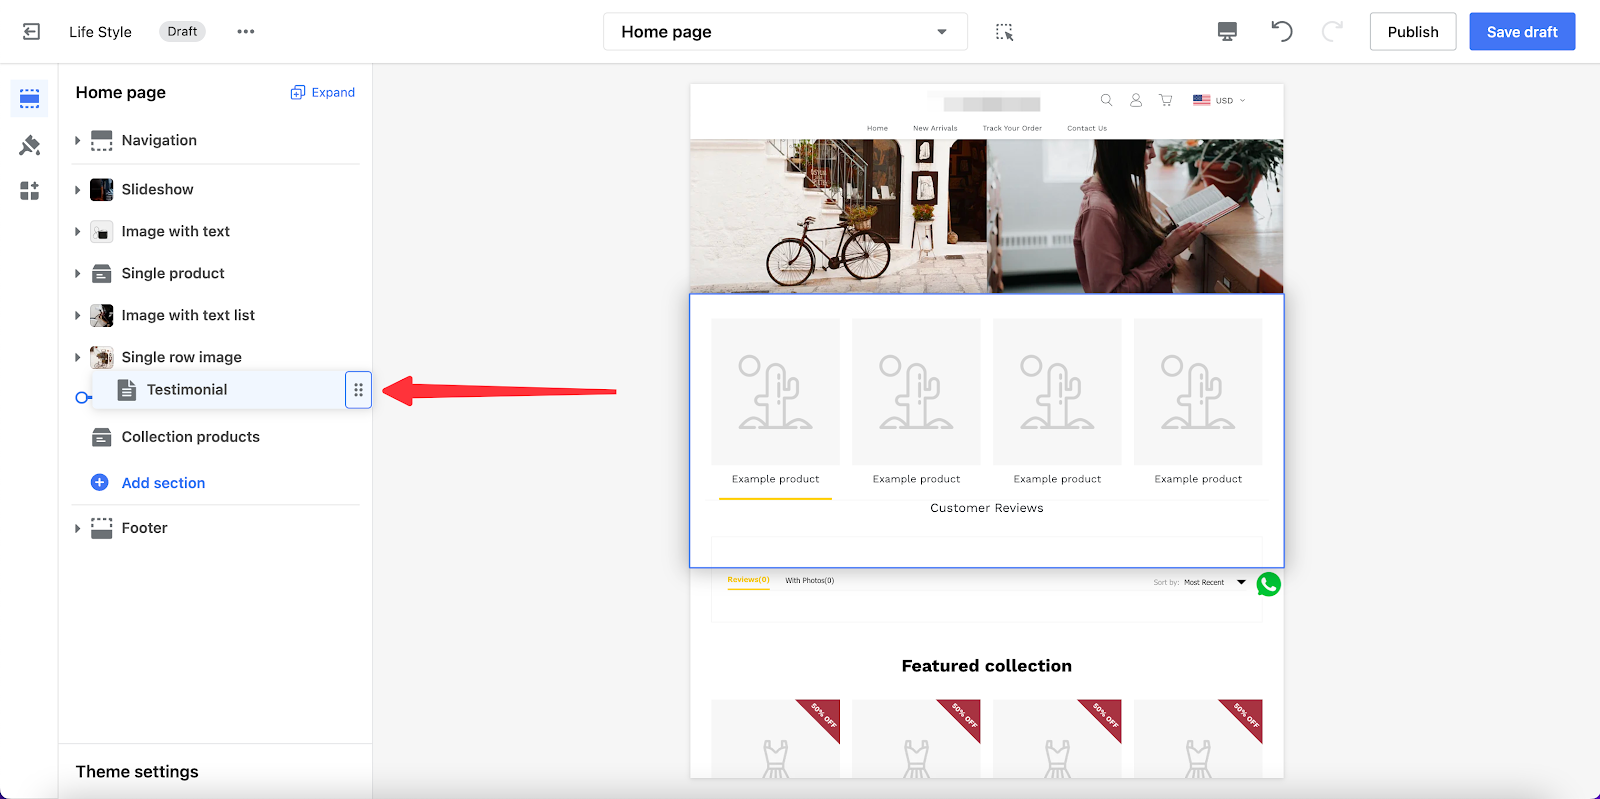Switch to desktop preview device icon
The image size is (1600, 799).
(x=1227, y=32)
